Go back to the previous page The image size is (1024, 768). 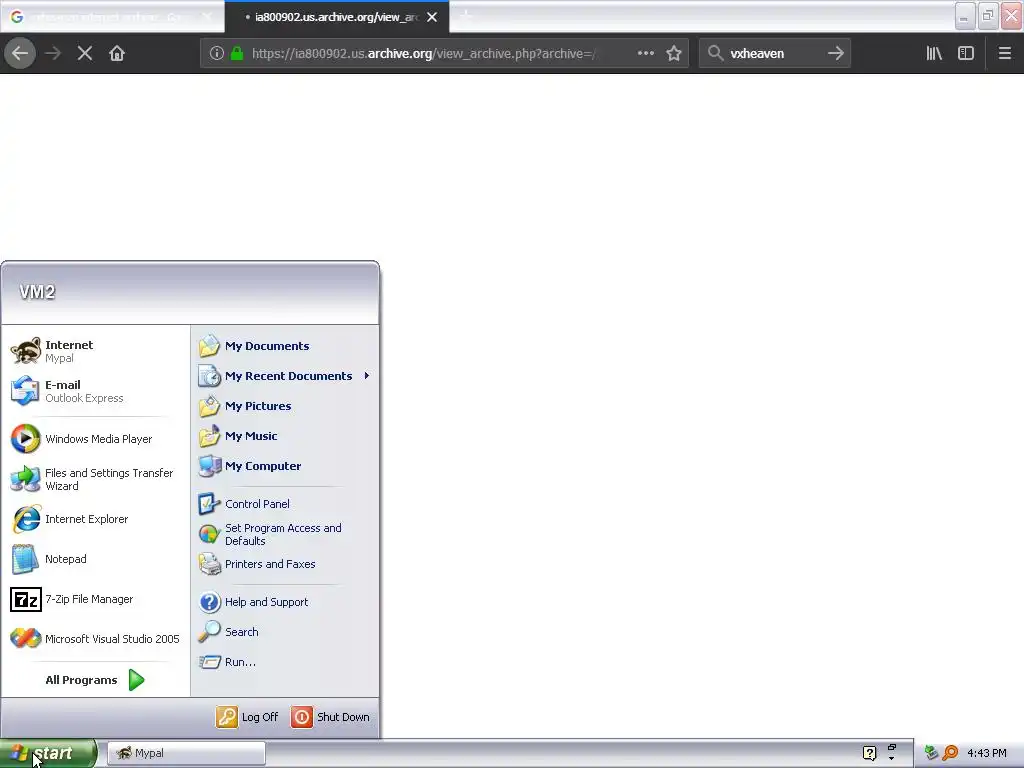point(20,54)
